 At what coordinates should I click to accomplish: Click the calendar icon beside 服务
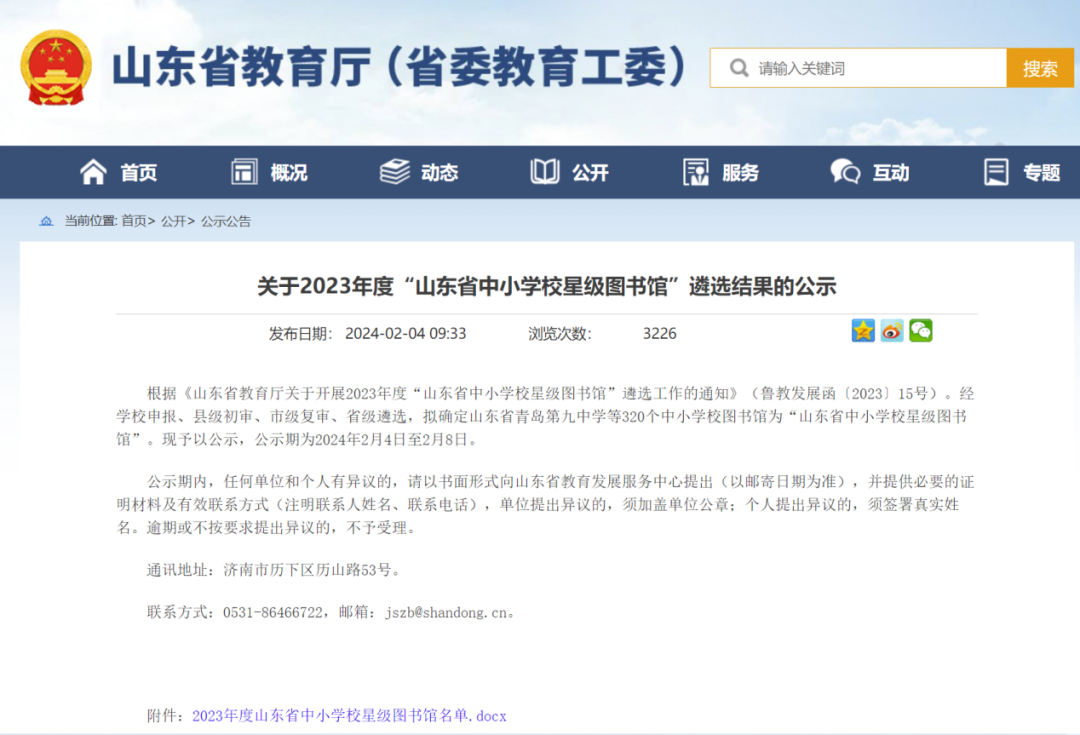click(x=694, y=171)
